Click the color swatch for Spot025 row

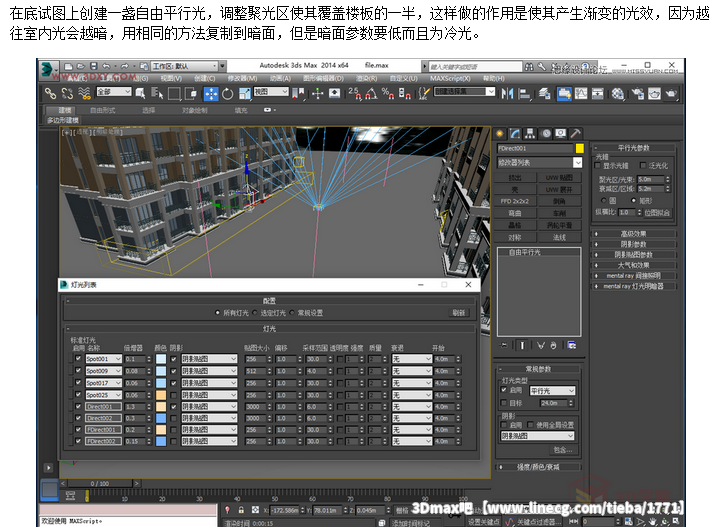pos(161,395)
